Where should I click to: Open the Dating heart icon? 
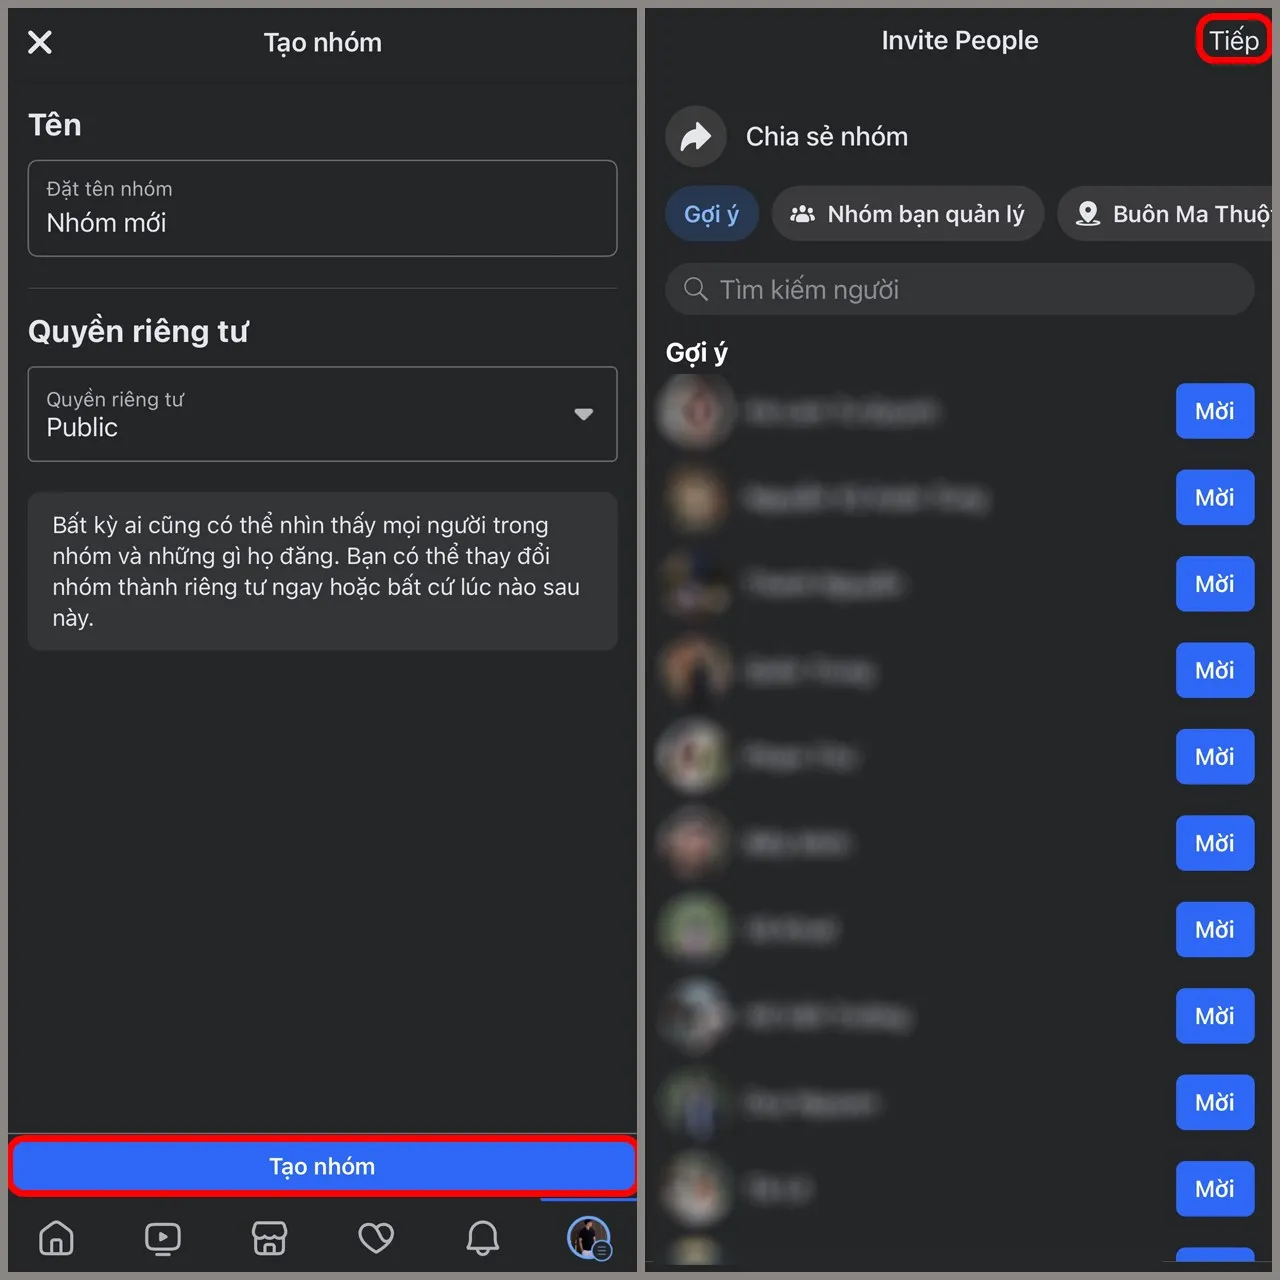click(376, 1238)
